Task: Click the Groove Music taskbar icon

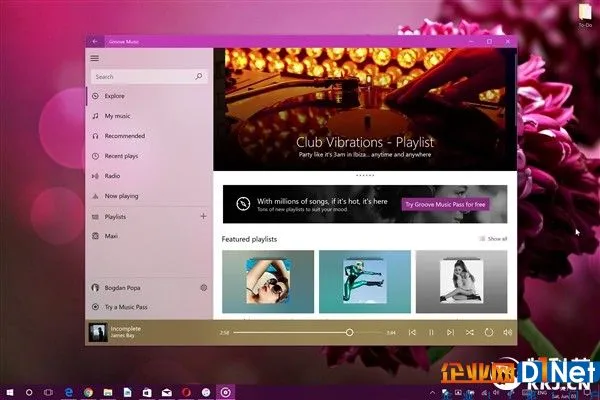Action: tap(226, 392)
